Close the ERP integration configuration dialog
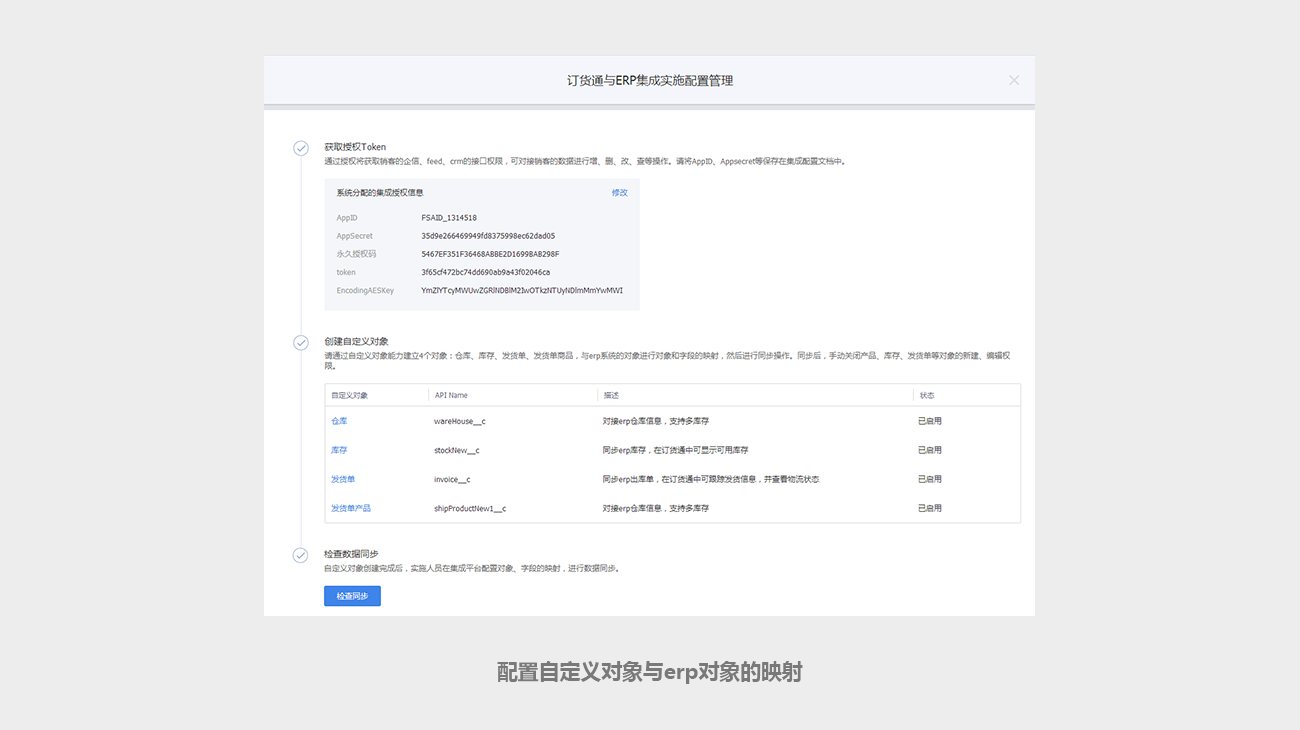 pos(1014,80)
